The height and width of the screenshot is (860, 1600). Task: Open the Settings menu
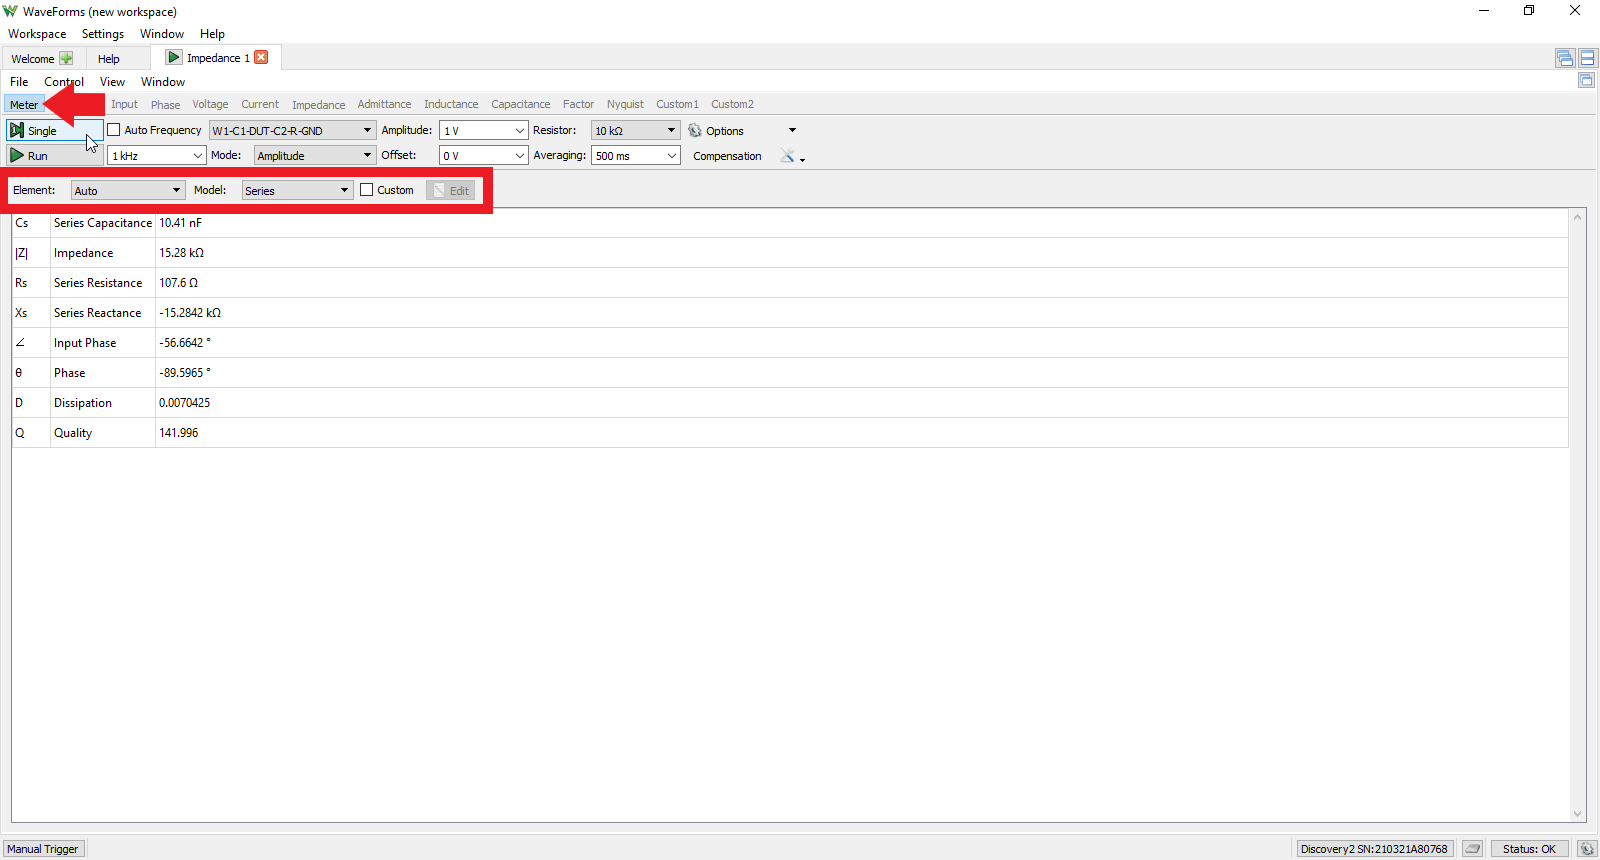click(103, 34)
